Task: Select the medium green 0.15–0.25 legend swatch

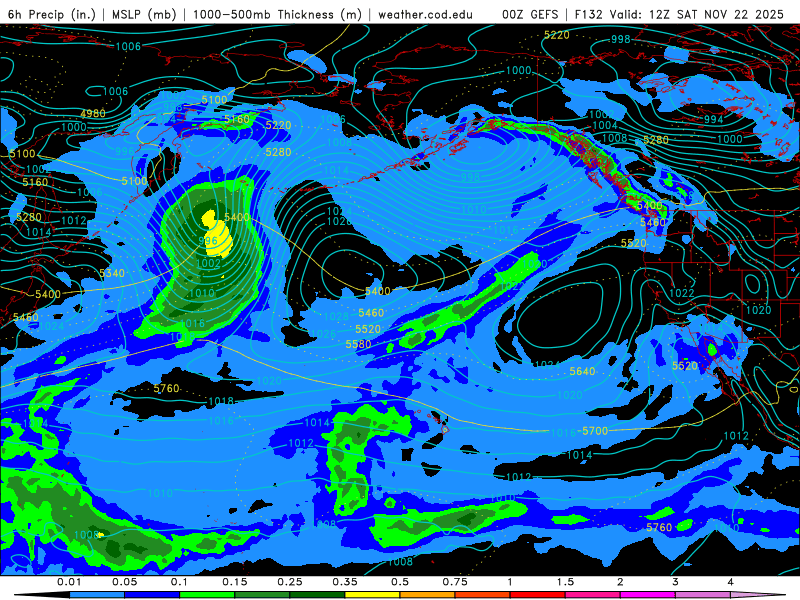Action: tap(262, 595)
